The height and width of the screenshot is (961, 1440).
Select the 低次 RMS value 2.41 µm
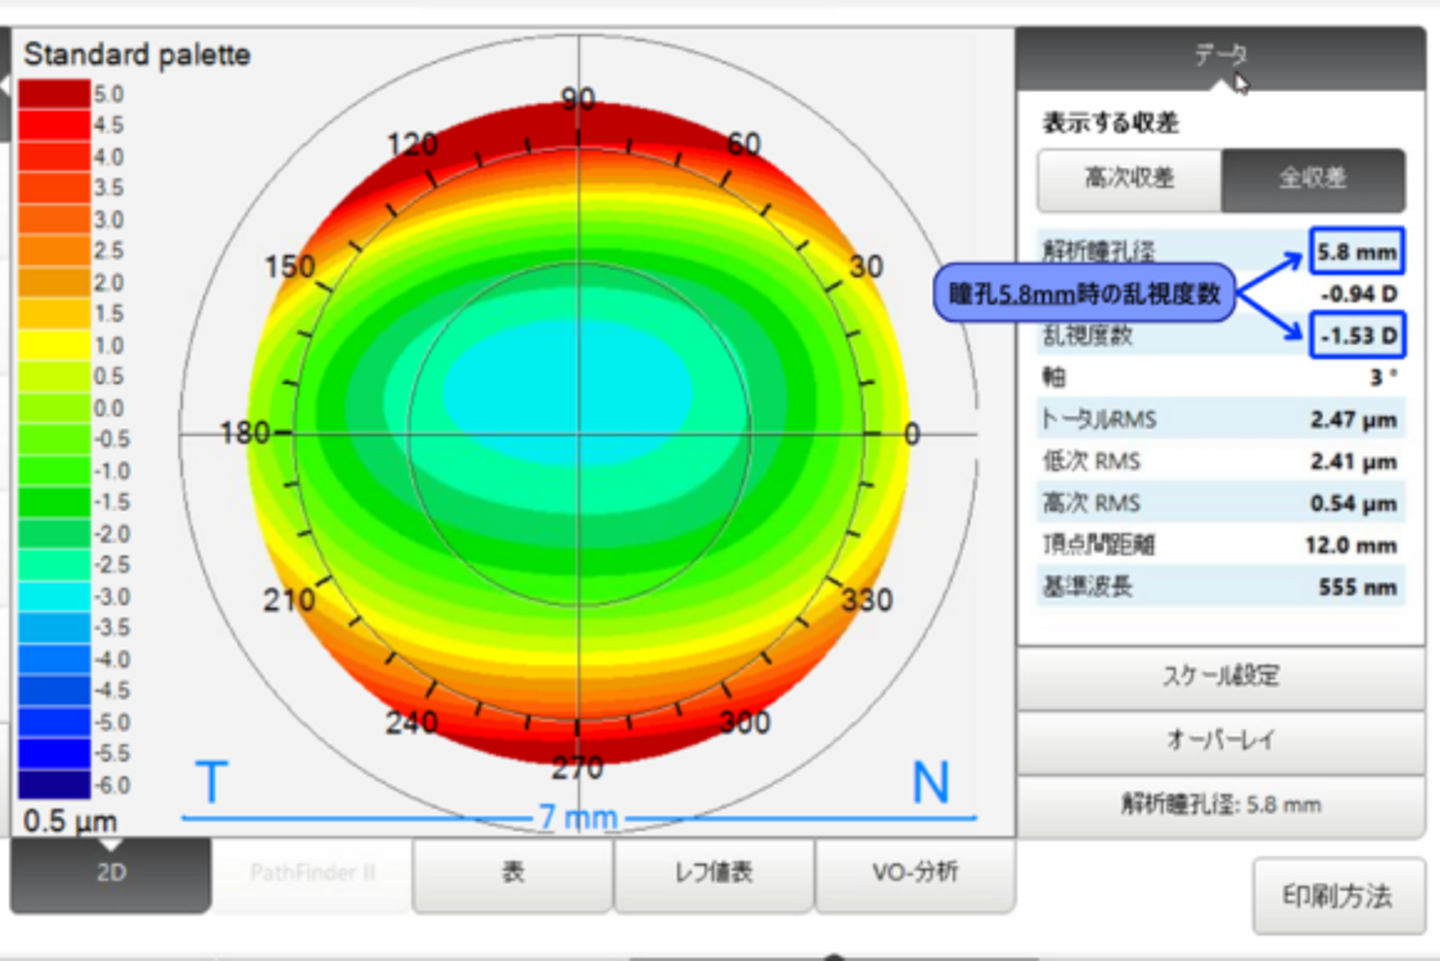click(1354, 462)
